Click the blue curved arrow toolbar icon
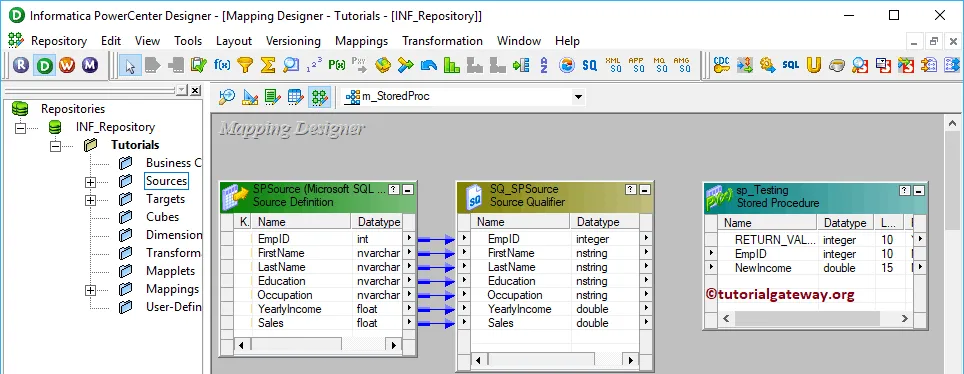This screenshot has height=374, width=964. point(429,65)
